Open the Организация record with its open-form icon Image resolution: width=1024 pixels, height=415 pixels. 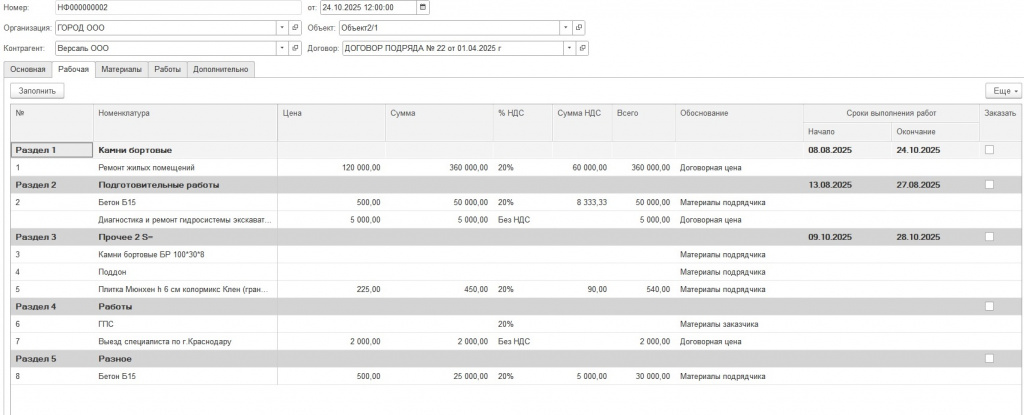coord(295,28)
